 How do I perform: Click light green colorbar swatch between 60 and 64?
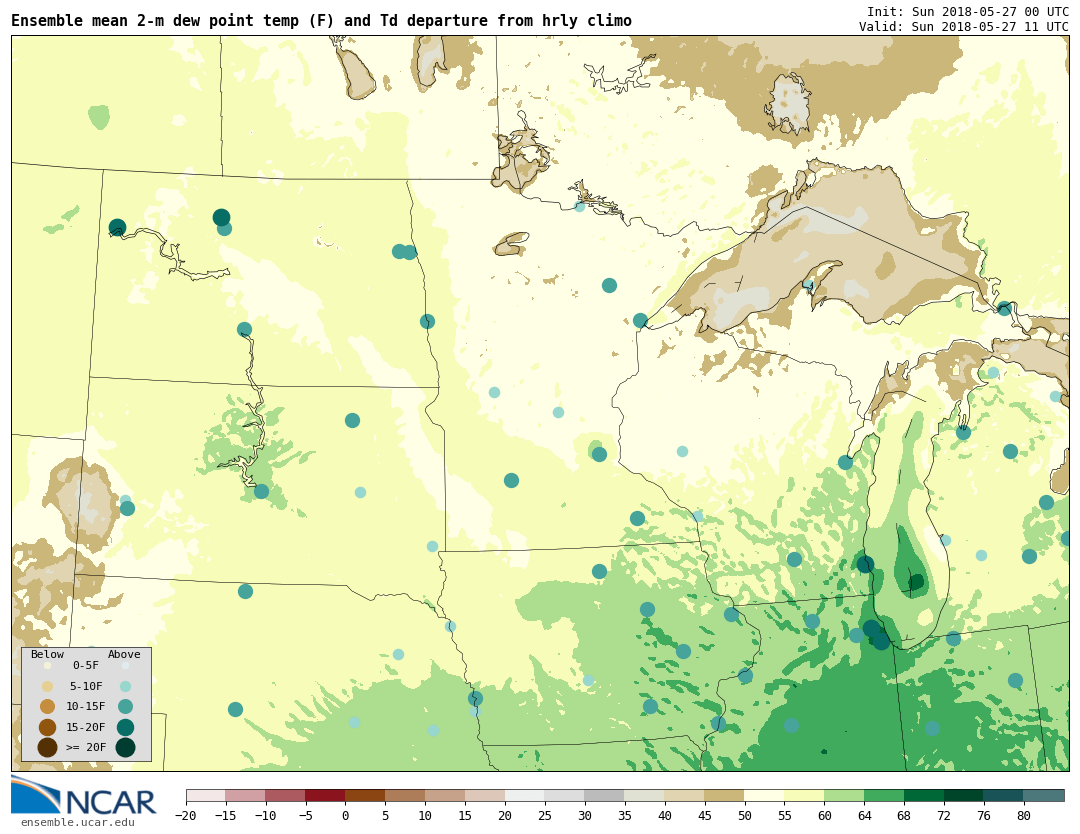tap(845, 795)
